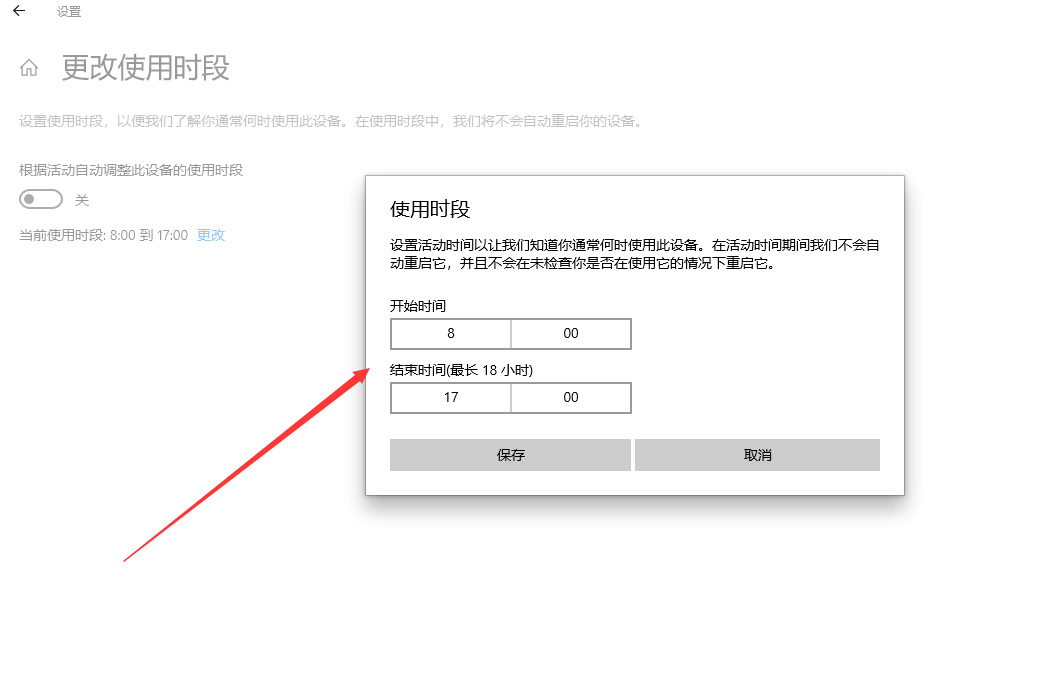This screenshot has height=673, width=1037.
Task: Open the 更改 link to change active hours
Action: [209, 234]
